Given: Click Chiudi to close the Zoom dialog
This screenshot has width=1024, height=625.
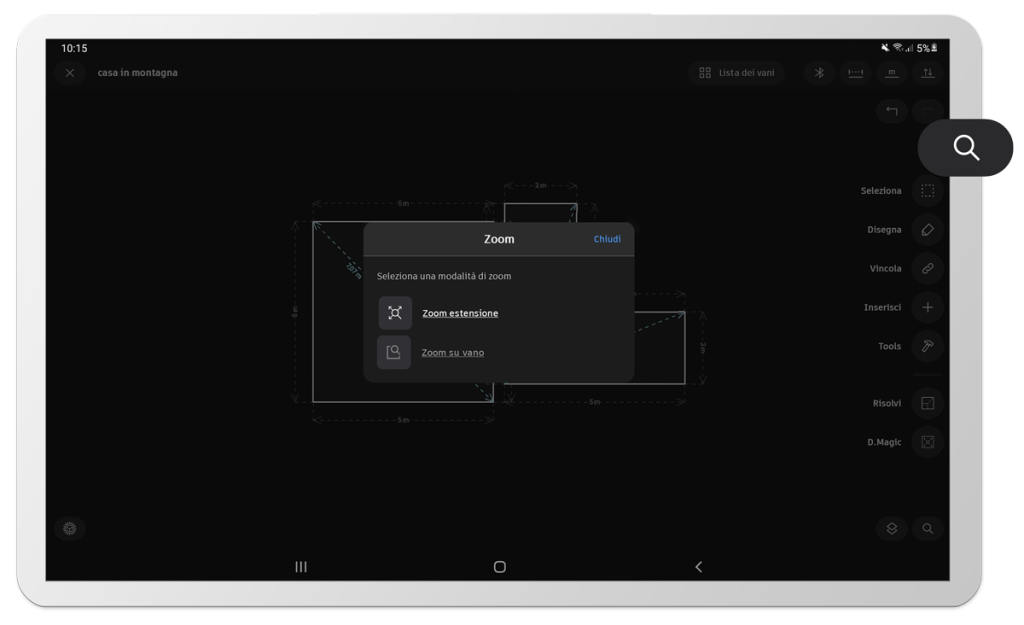Looking at the screenshot, I should click(x=607, y=239).
